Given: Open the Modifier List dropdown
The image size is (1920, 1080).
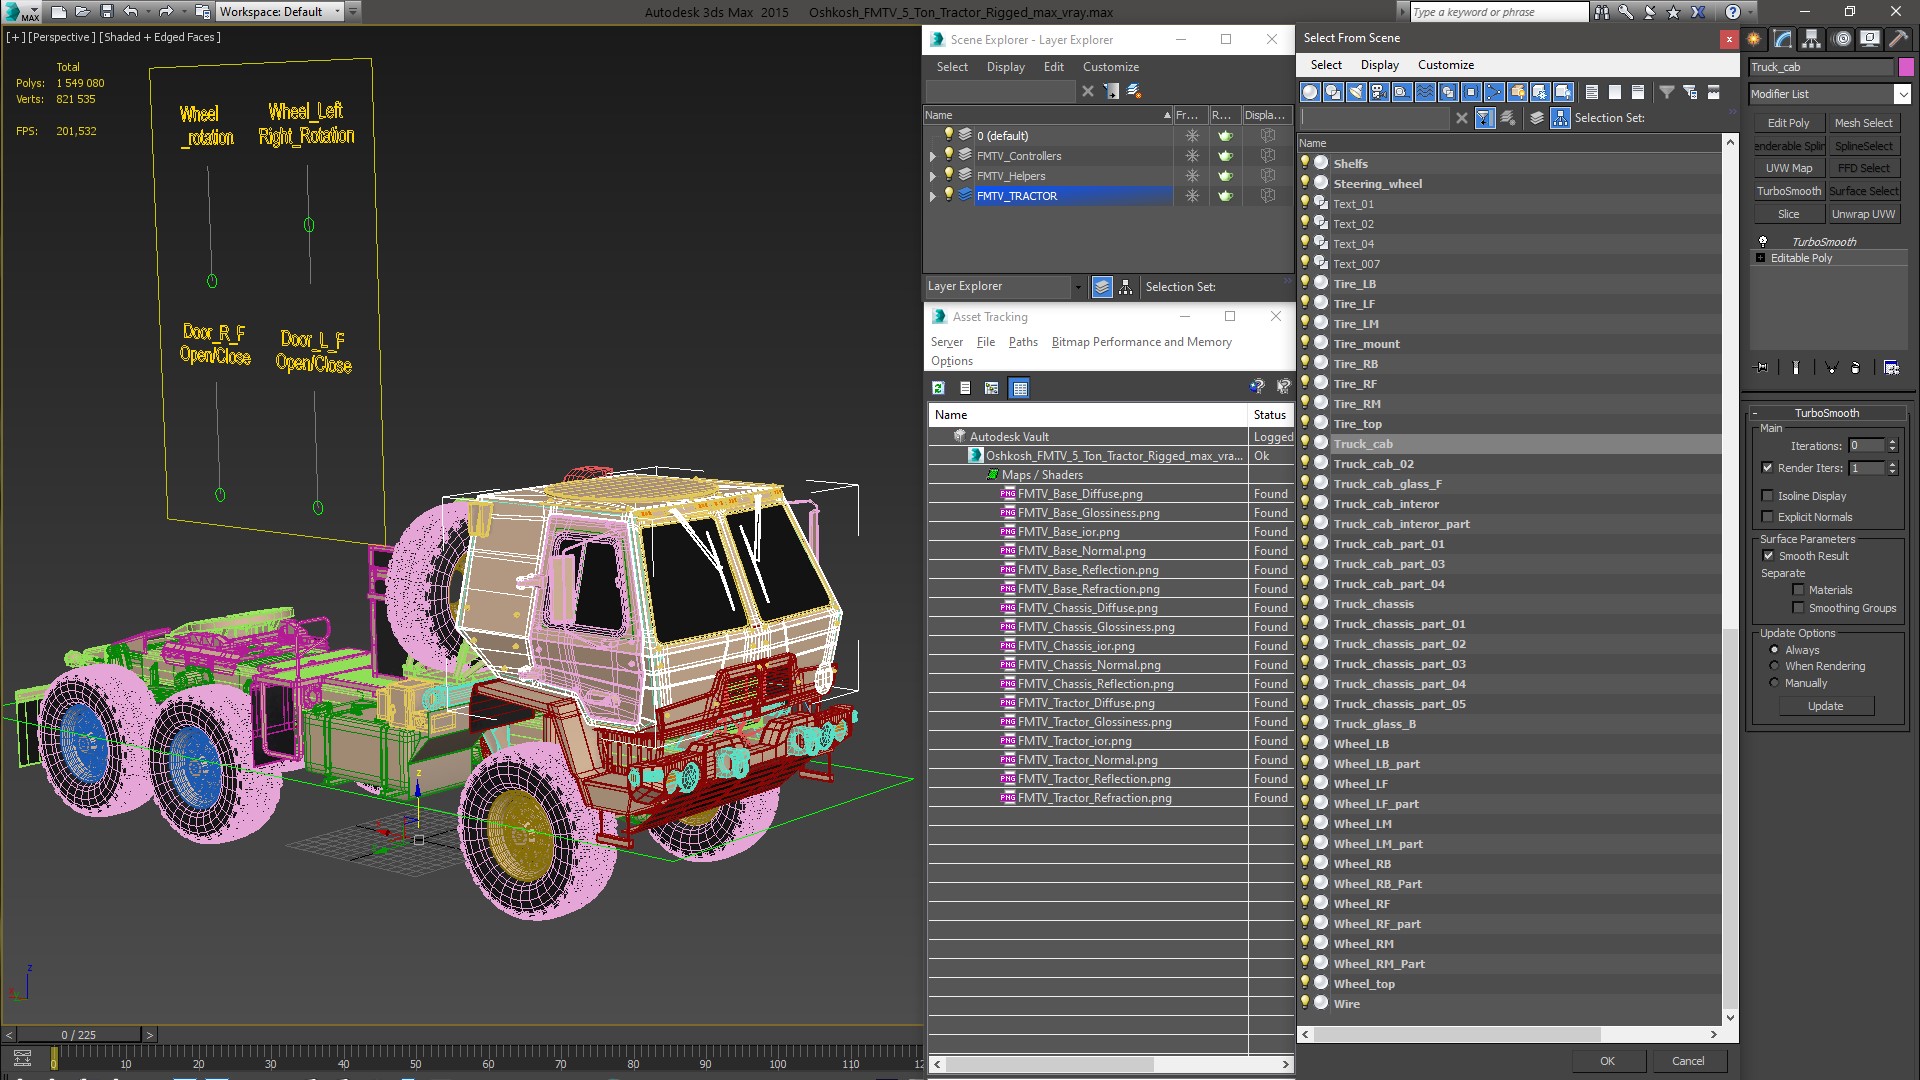Looking at the screenshot, I should click(1902, 94).
